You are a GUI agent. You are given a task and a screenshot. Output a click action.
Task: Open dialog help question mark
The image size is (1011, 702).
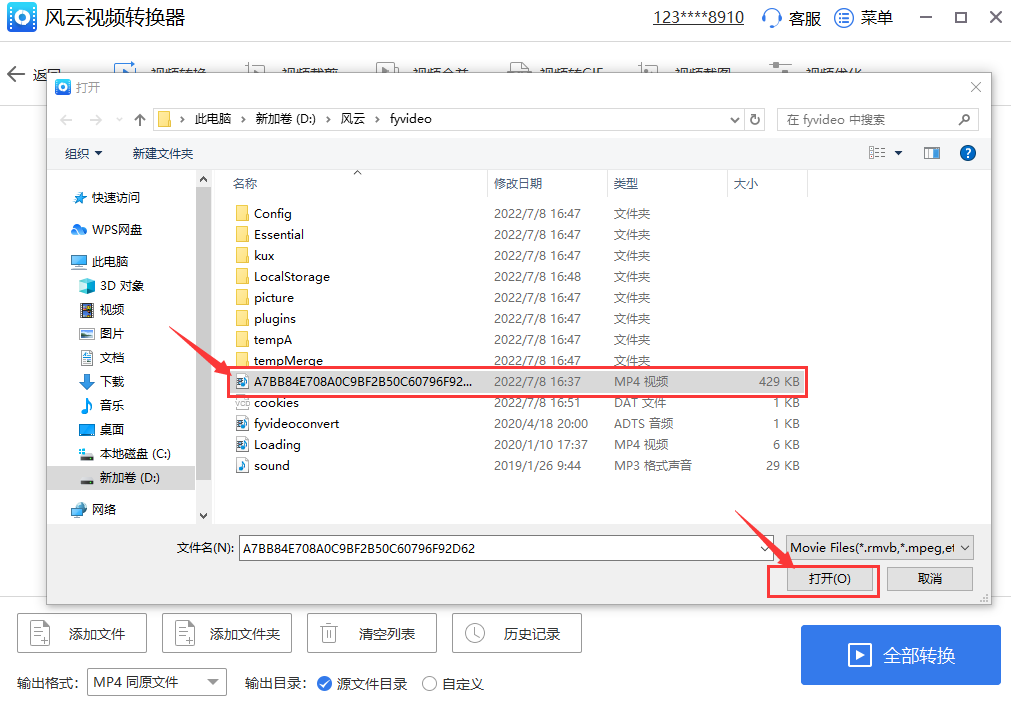(967, 153)
